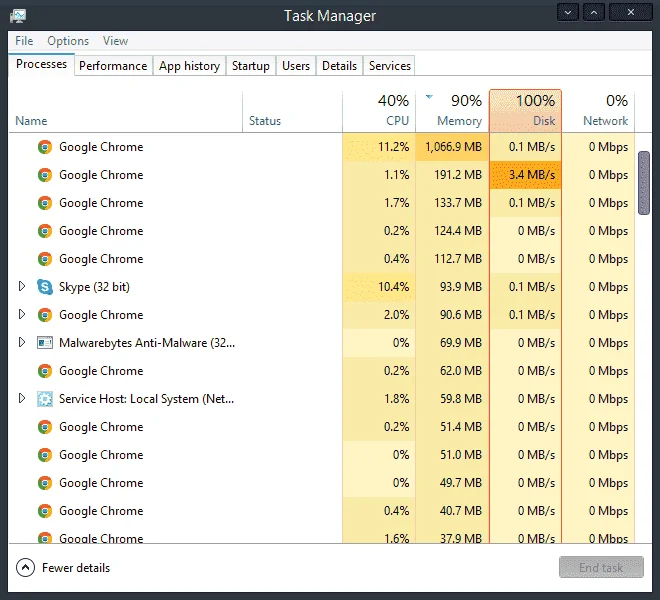Click the Fewer details circular arrow icon

25,568
